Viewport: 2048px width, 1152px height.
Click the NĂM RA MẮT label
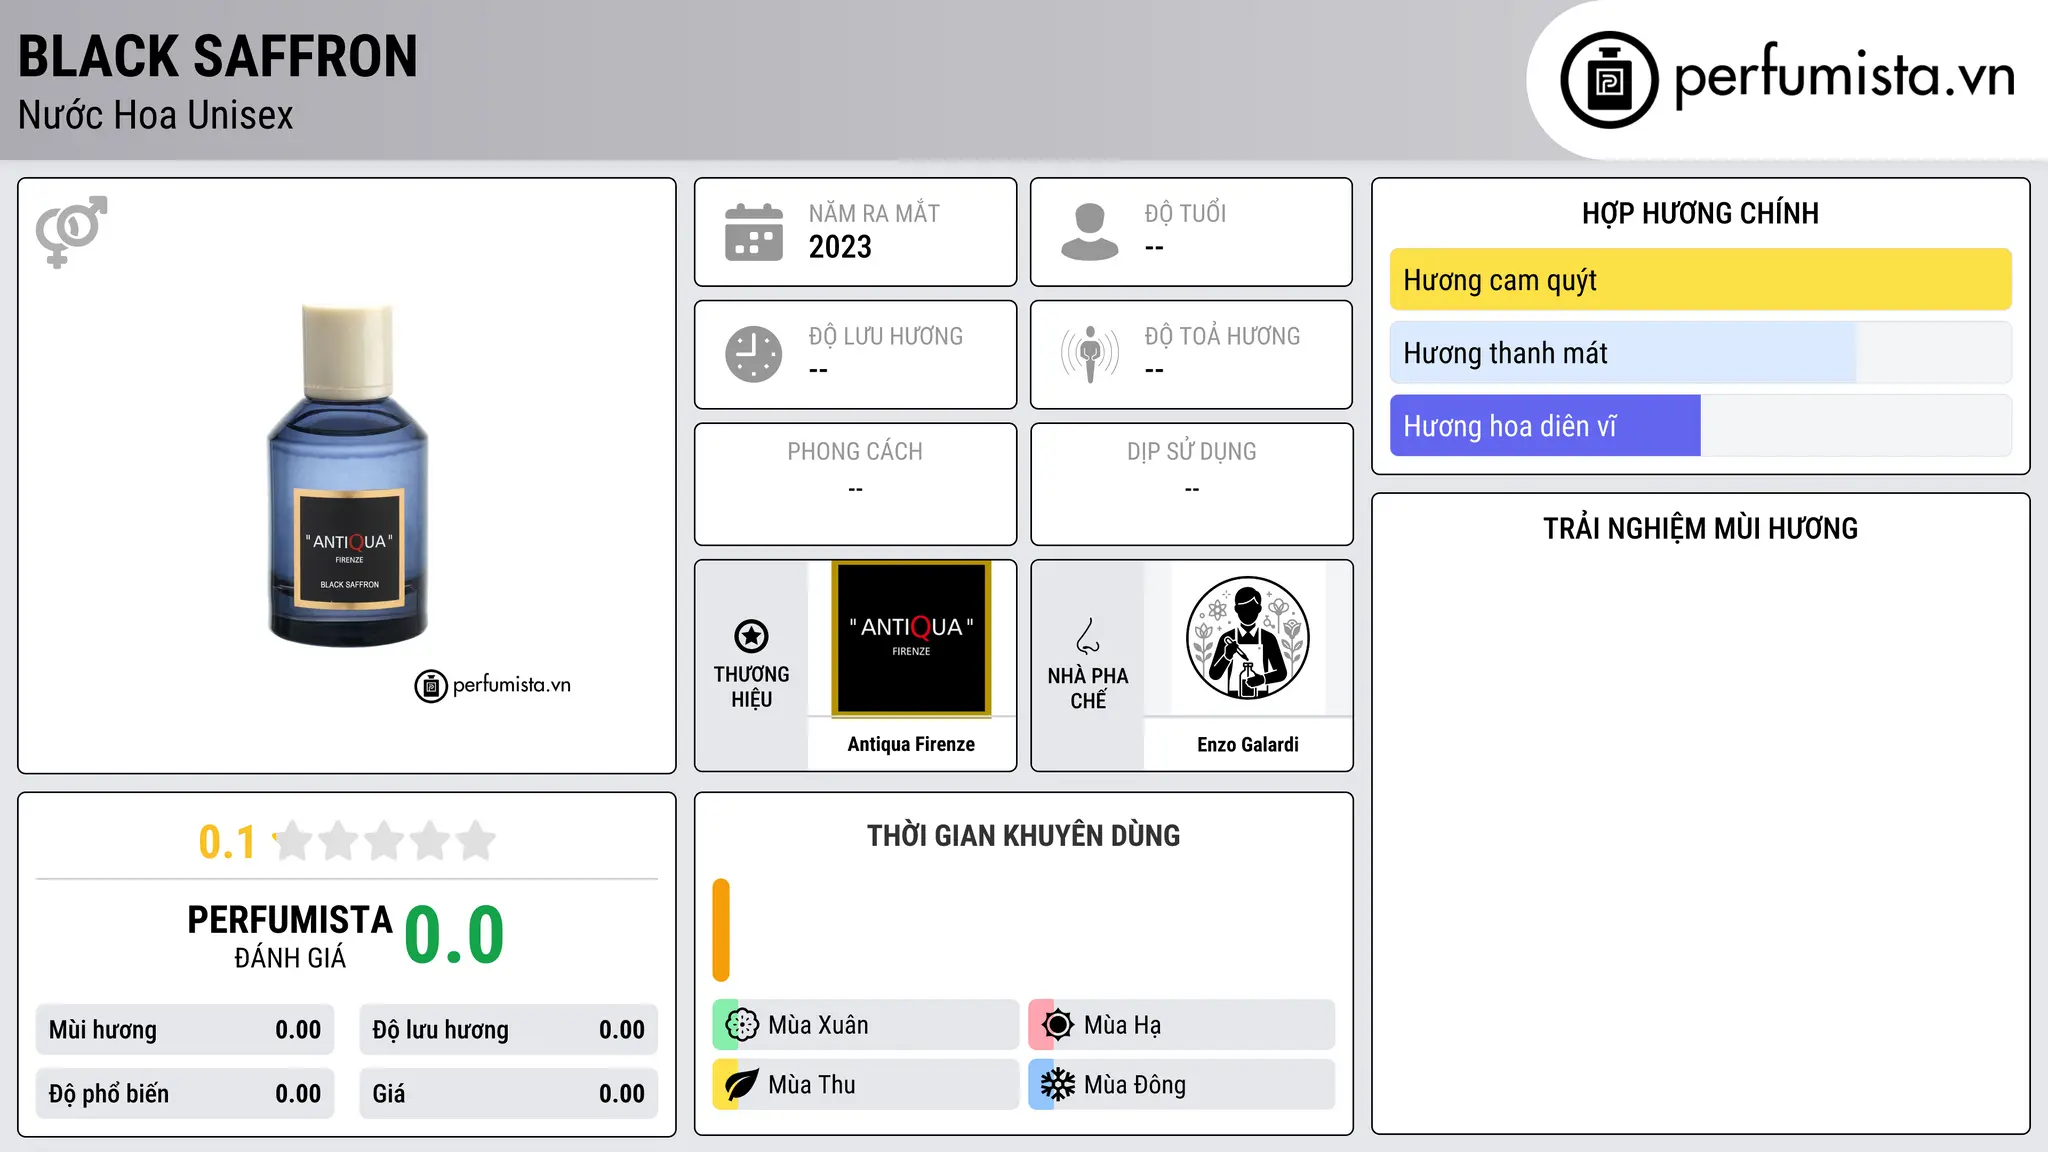(874, 213)
